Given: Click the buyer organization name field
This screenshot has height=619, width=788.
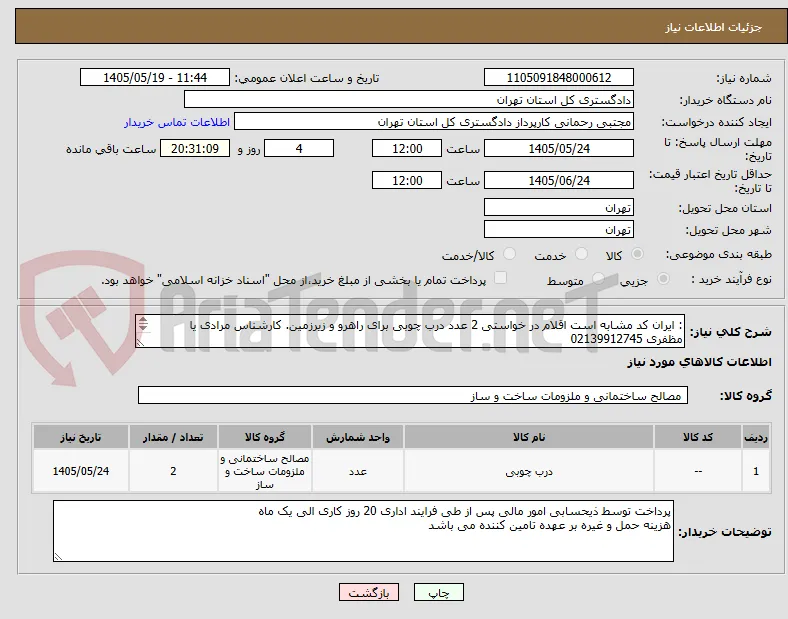Looking at the screenshot, I should click(x=409, y=99).
